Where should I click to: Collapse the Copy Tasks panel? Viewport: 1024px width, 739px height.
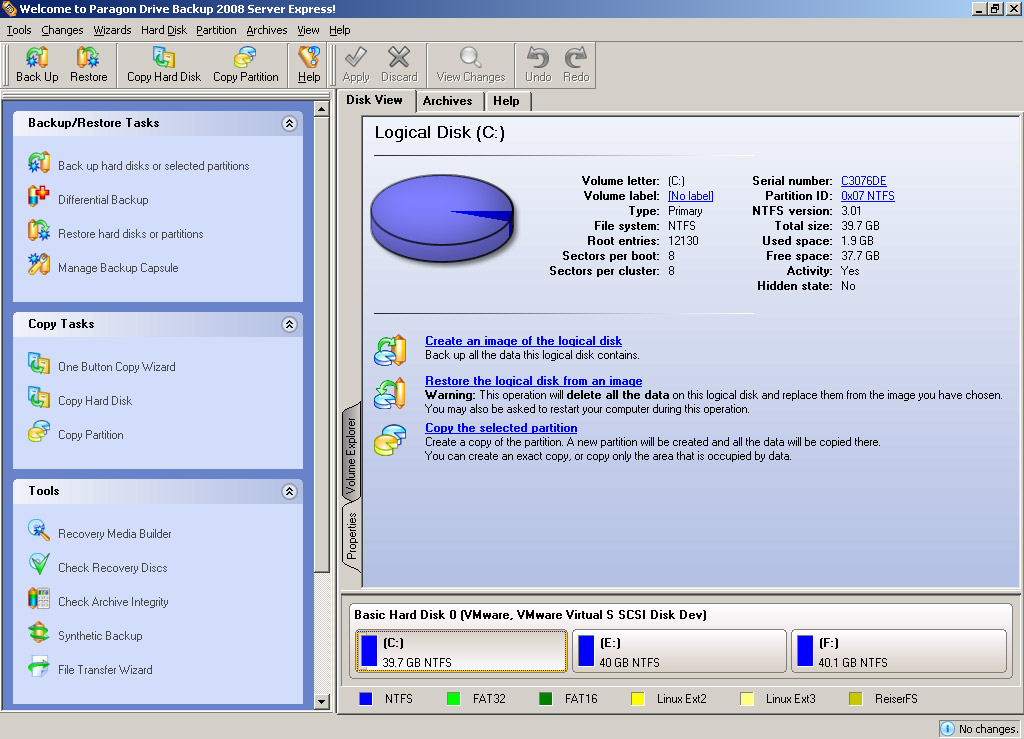click(289, 324)
